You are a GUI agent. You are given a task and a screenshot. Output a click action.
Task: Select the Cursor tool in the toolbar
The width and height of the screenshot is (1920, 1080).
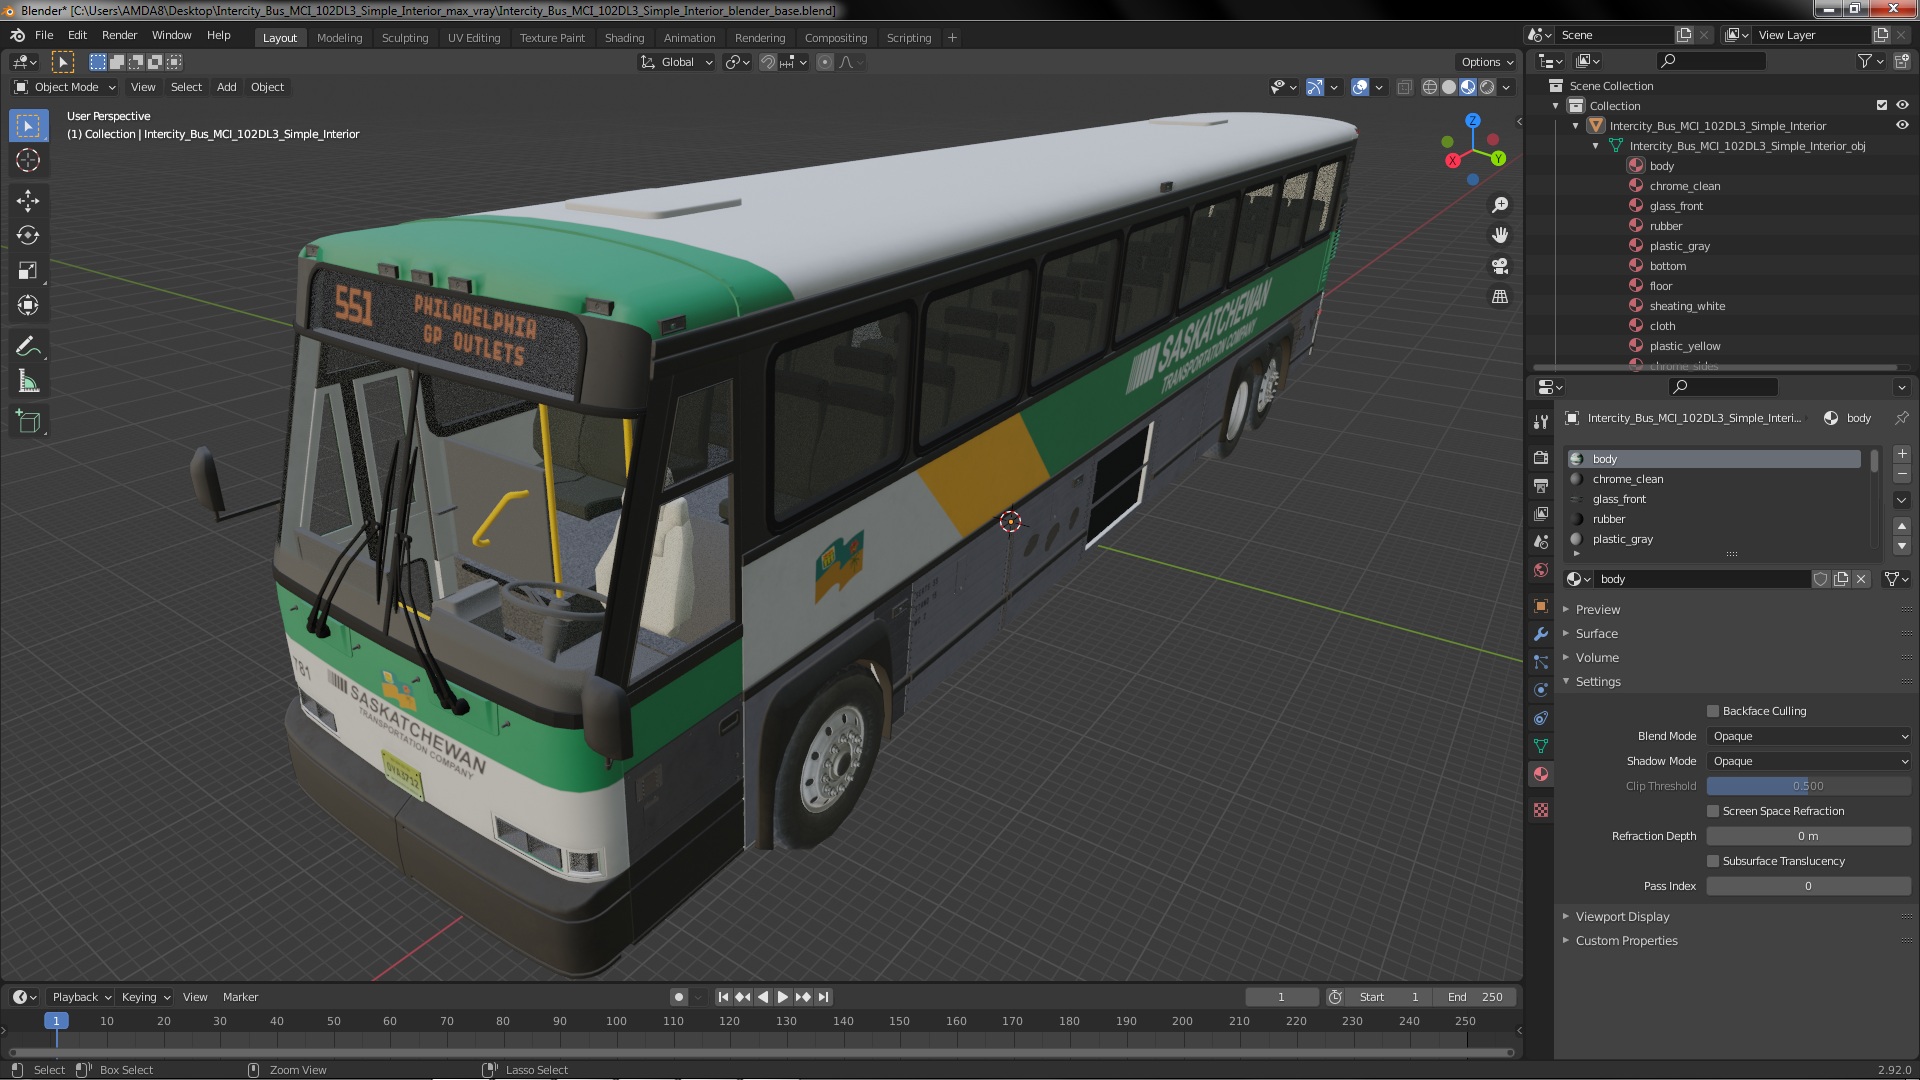point(28,160)
